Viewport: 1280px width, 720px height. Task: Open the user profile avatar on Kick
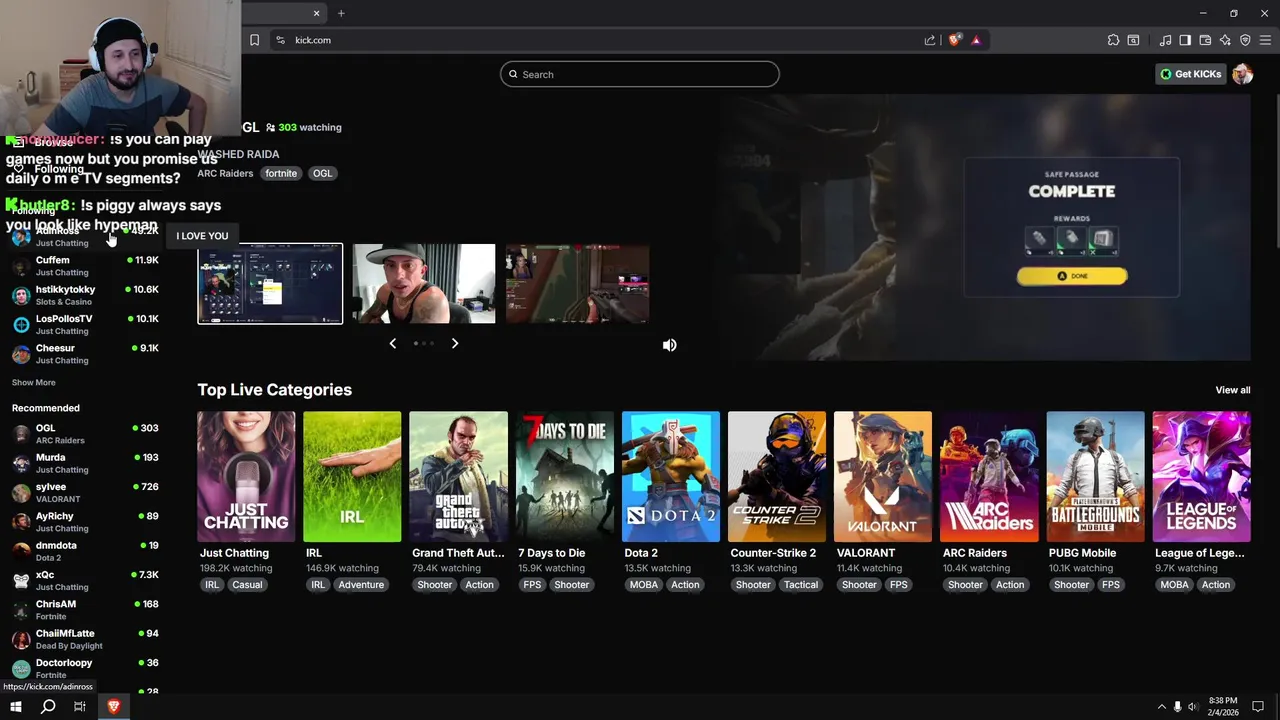tap(1243, 74)
